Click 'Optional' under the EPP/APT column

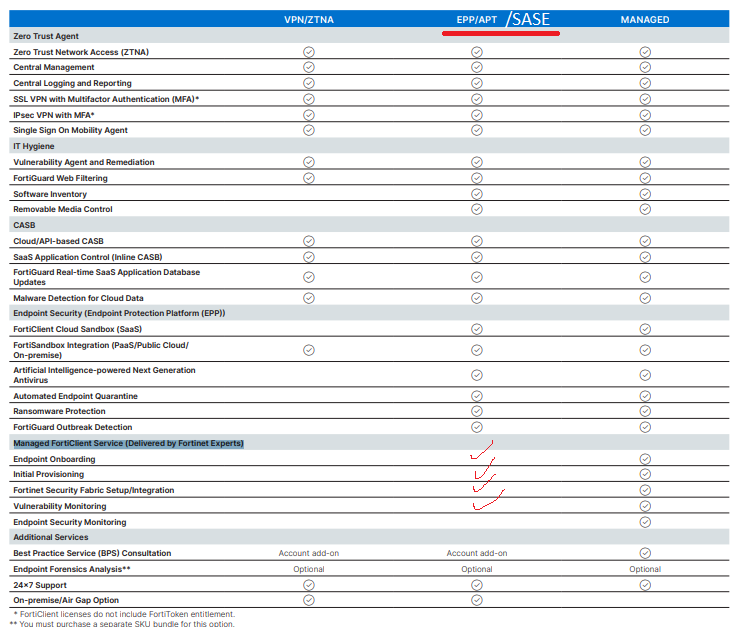point(477,569)
